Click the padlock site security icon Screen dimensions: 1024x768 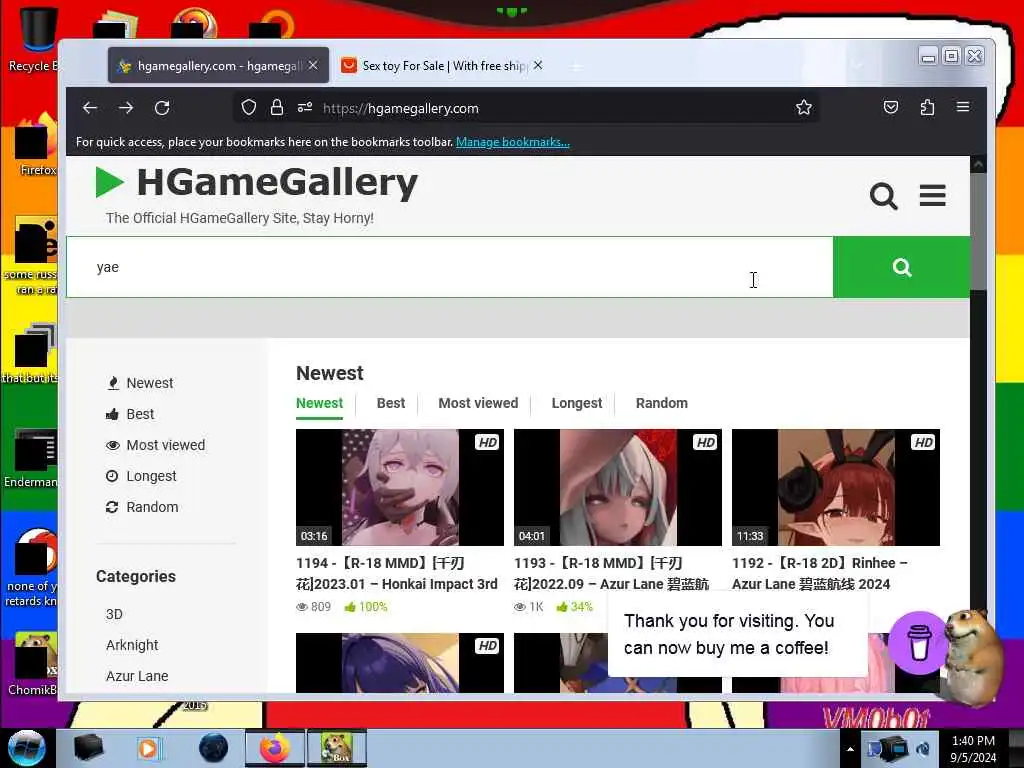click(x=277, y=108)
